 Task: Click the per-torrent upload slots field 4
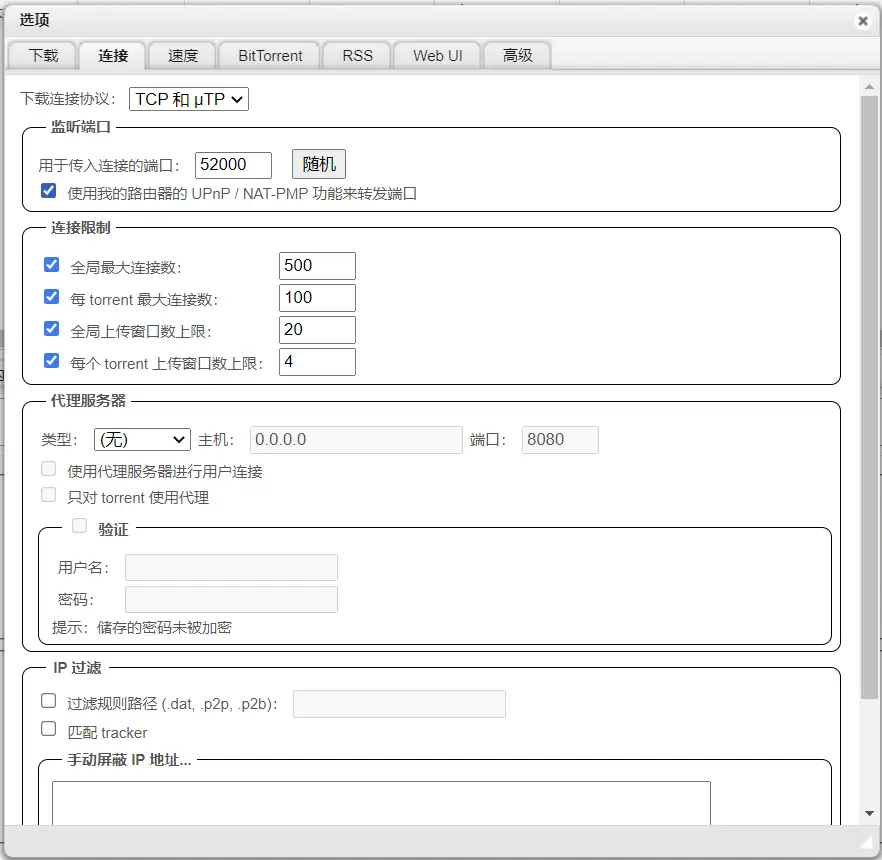(x=317, y=362)
